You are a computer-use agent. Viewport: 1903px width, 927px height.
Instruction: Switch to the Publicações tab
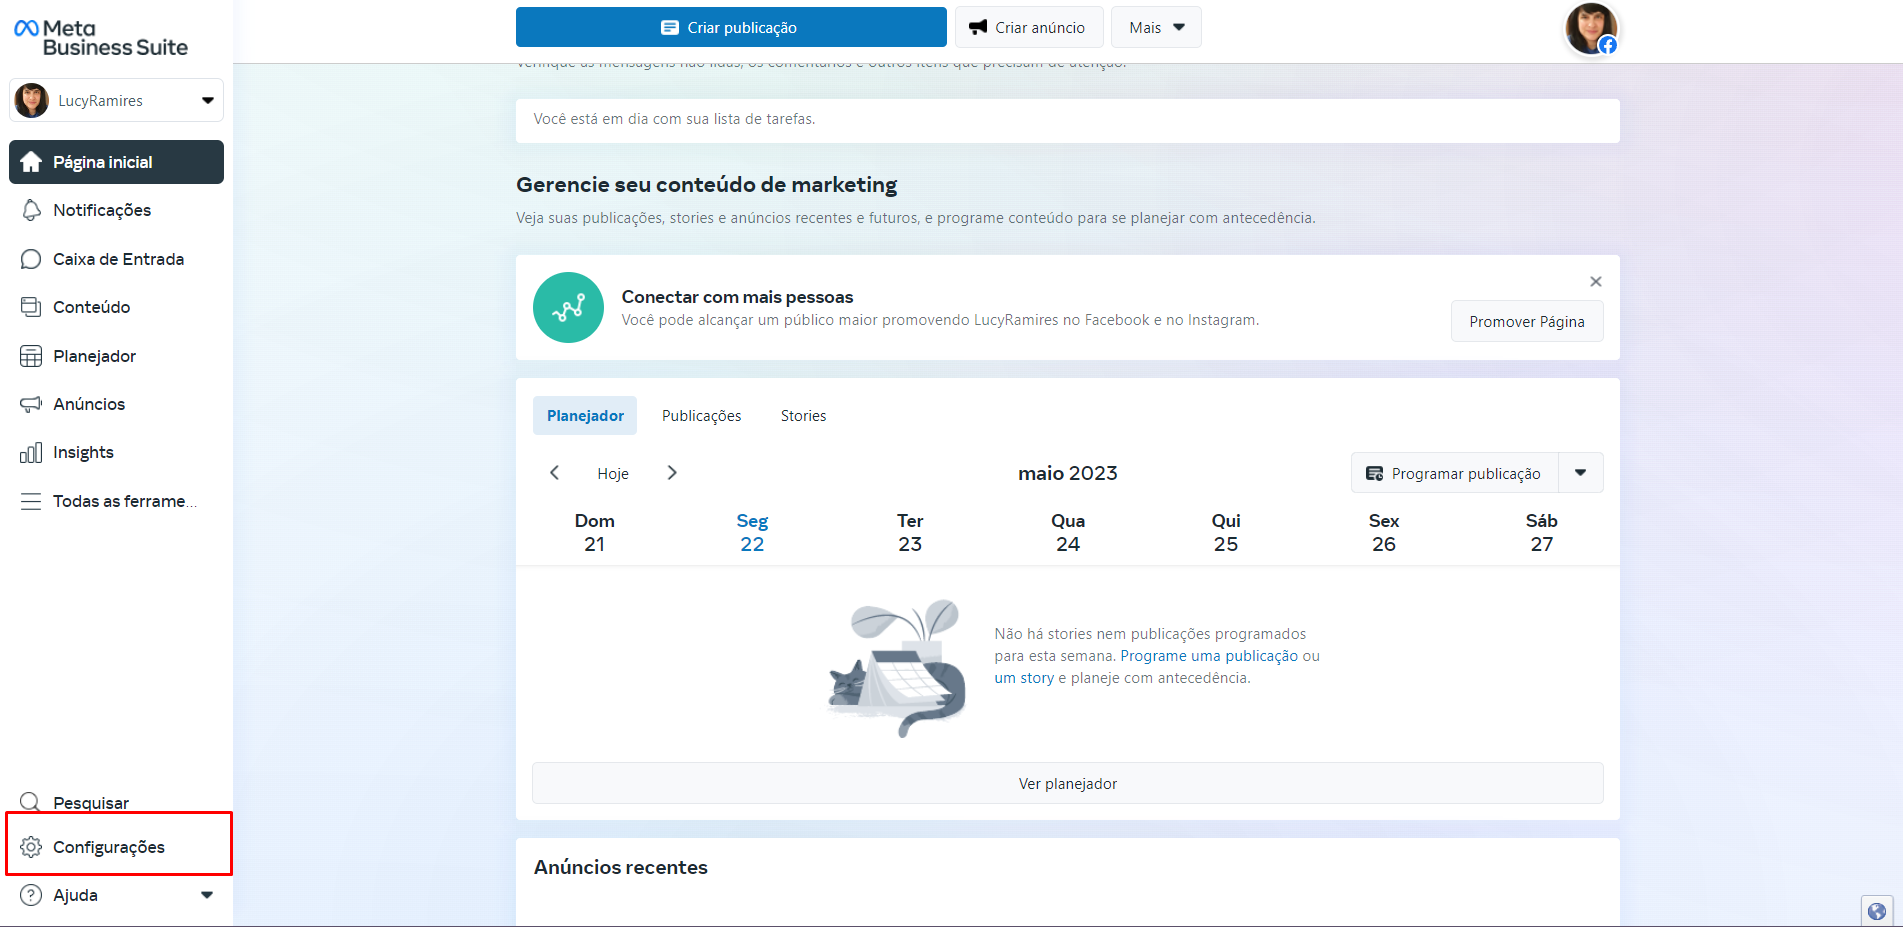pyautogui.click(x=701, y=416)
